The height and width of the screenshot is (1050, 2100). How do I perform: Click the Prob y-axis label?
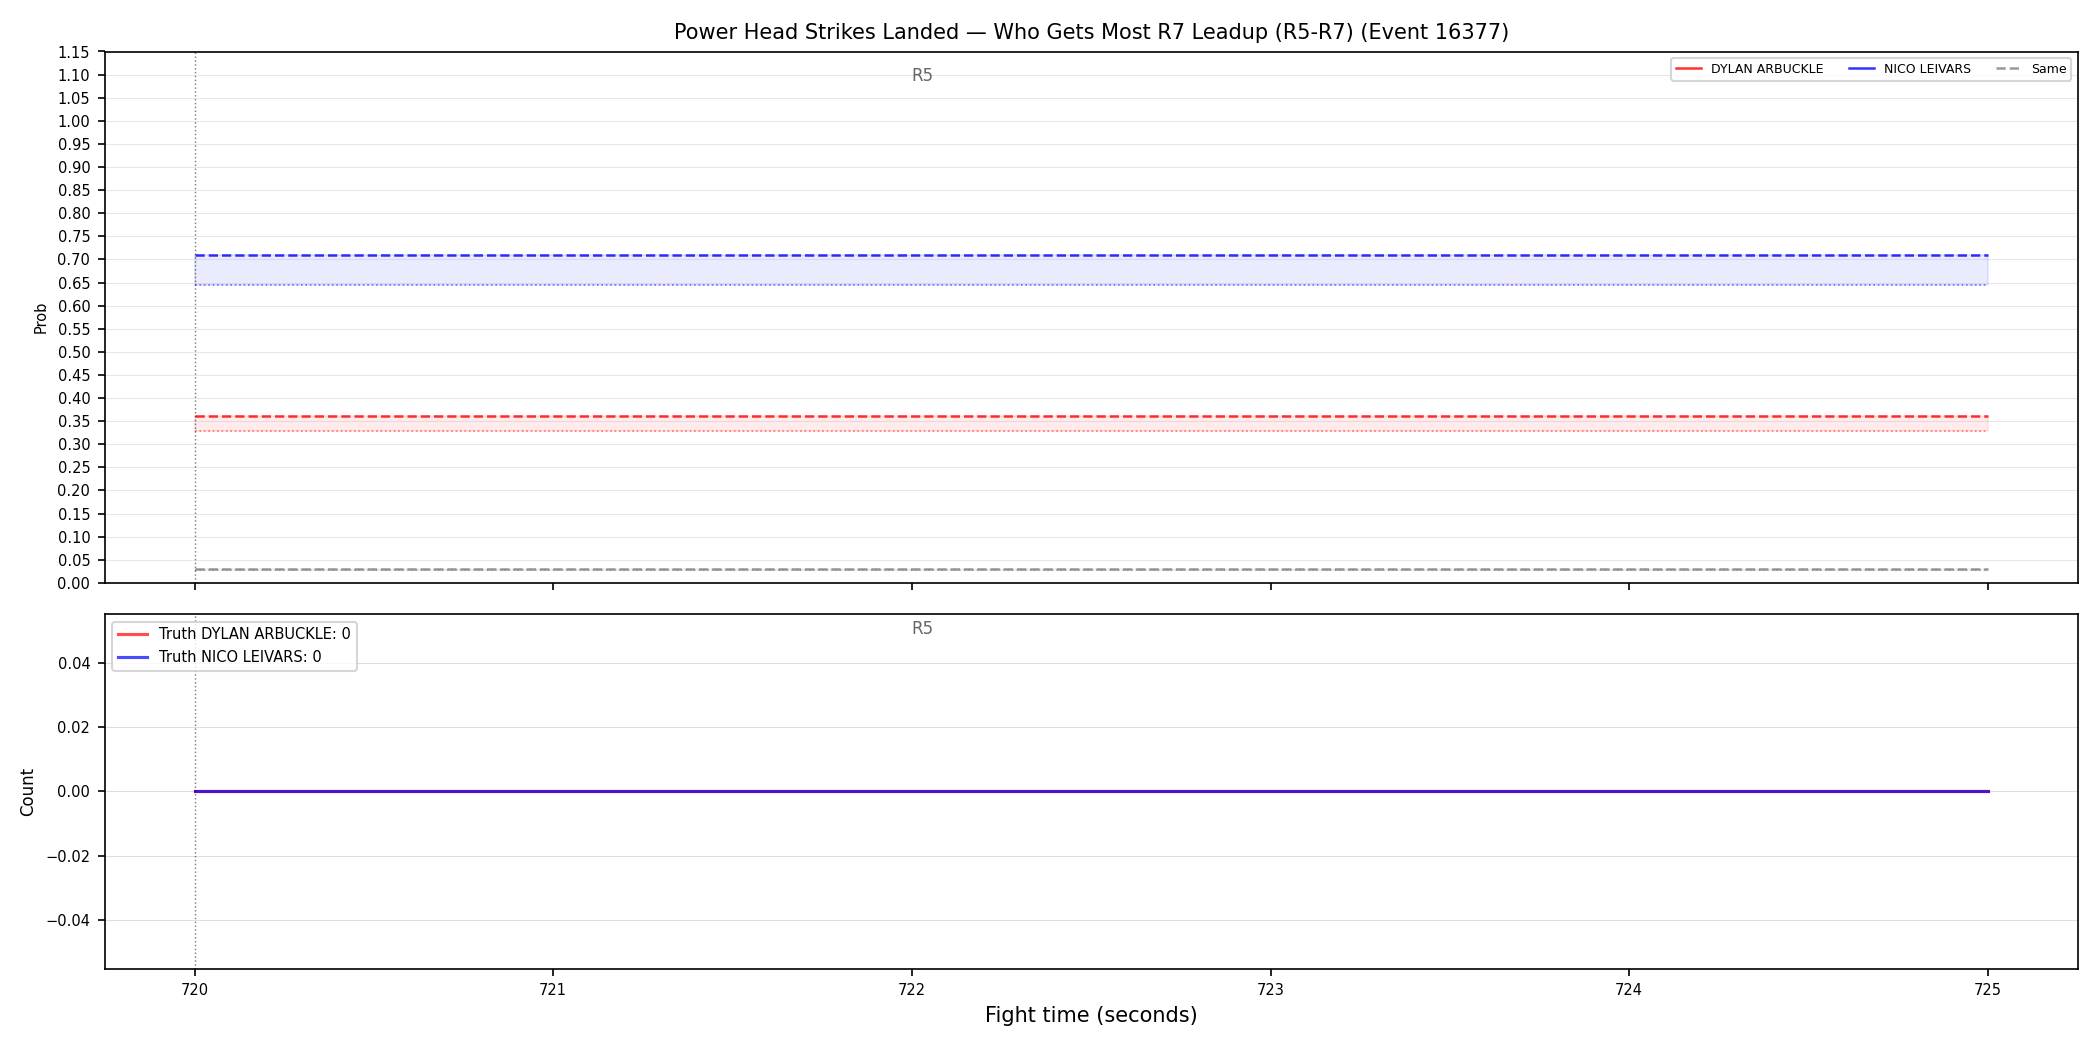41,318
